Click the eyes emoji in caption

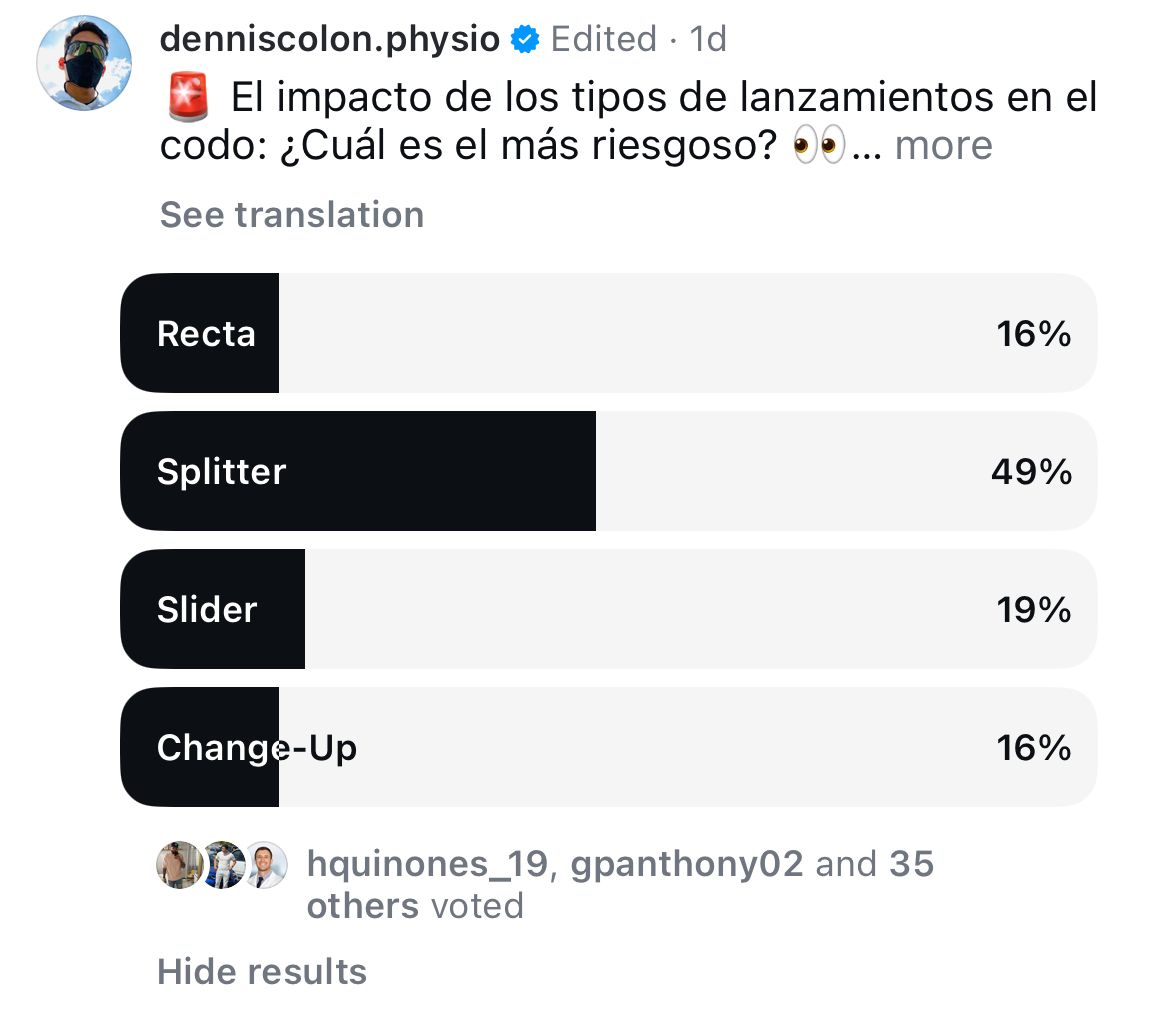(819, 144)
